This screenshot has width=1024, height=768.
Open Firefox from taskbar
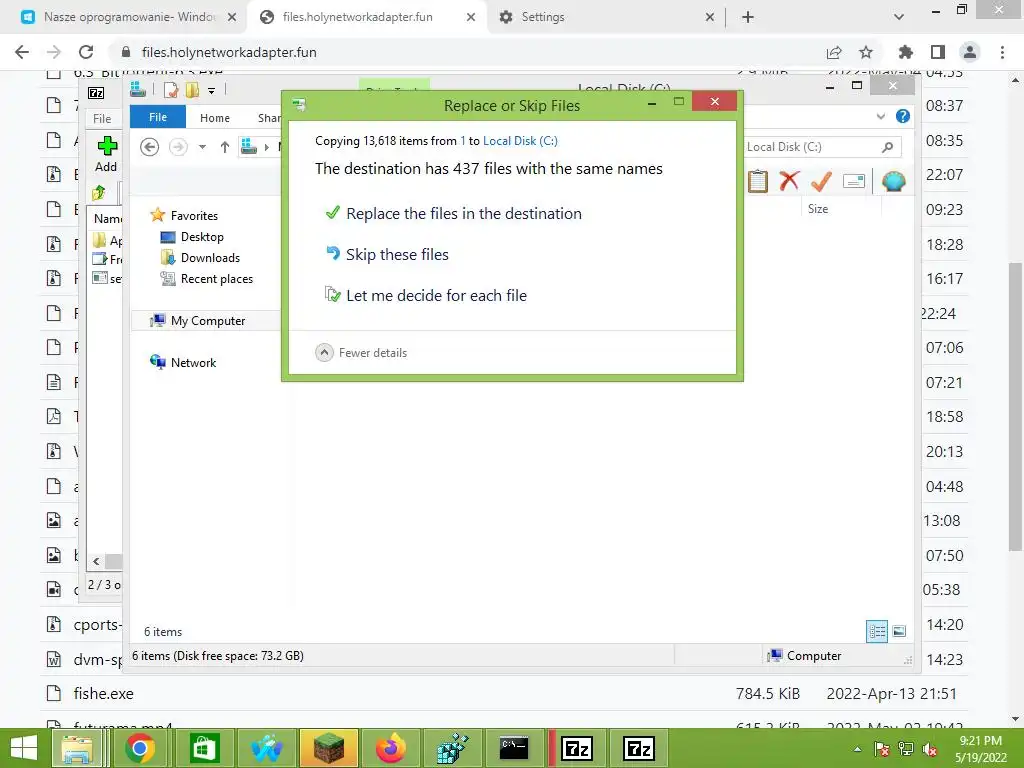pos(391,748)
